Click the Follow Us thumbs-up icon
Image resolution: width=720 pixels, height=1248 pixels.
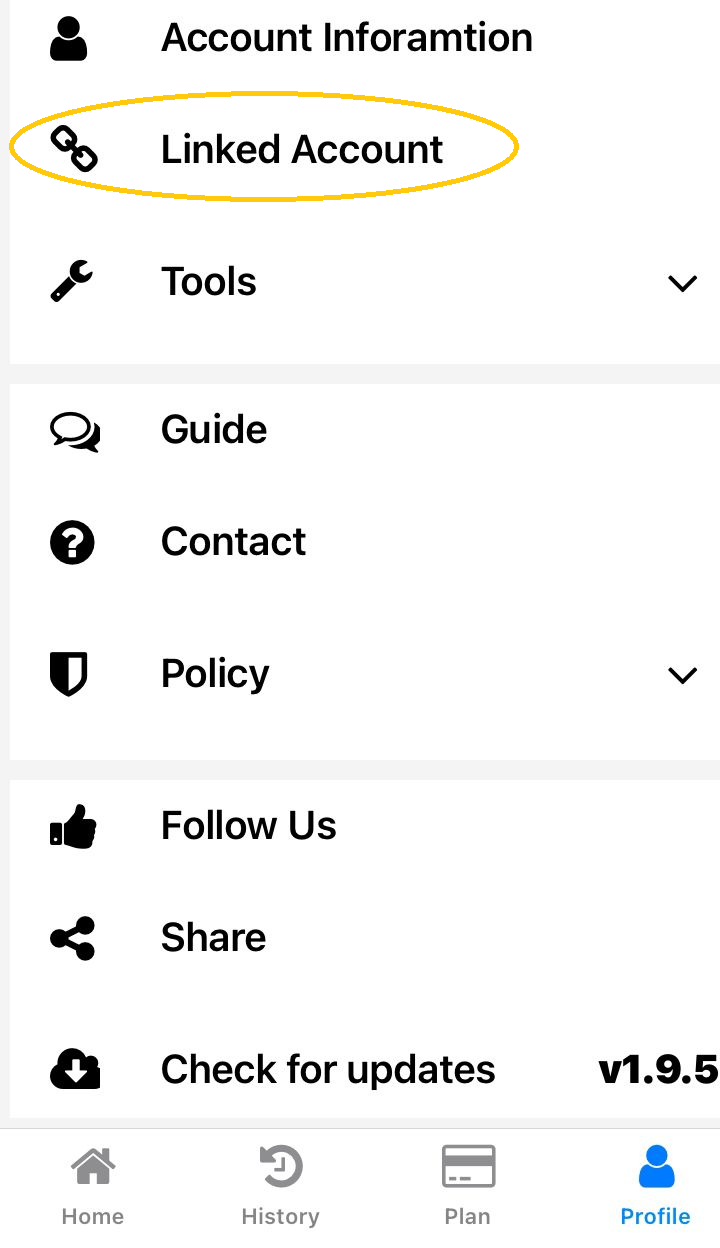tap(73, 827)
